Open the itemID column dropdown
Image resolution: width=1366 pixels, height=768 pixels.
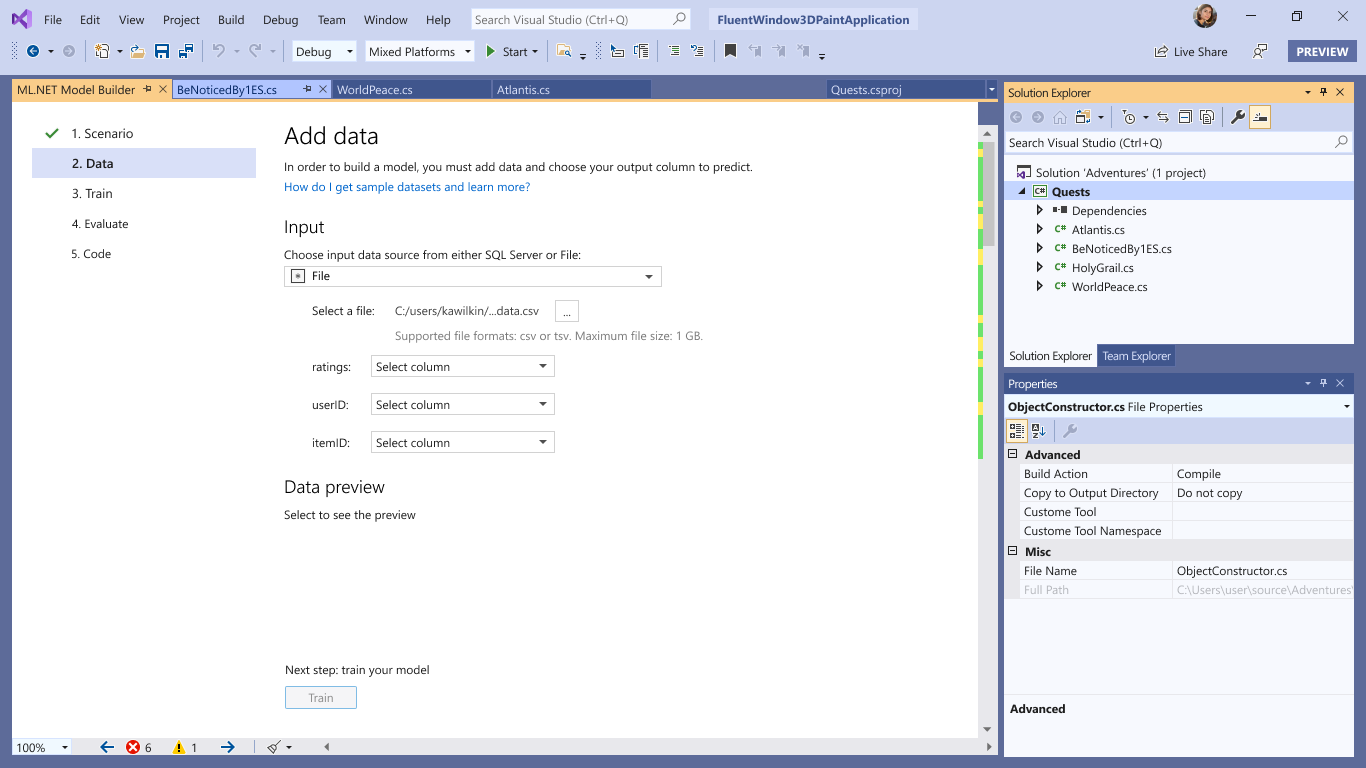coord(462,443)
